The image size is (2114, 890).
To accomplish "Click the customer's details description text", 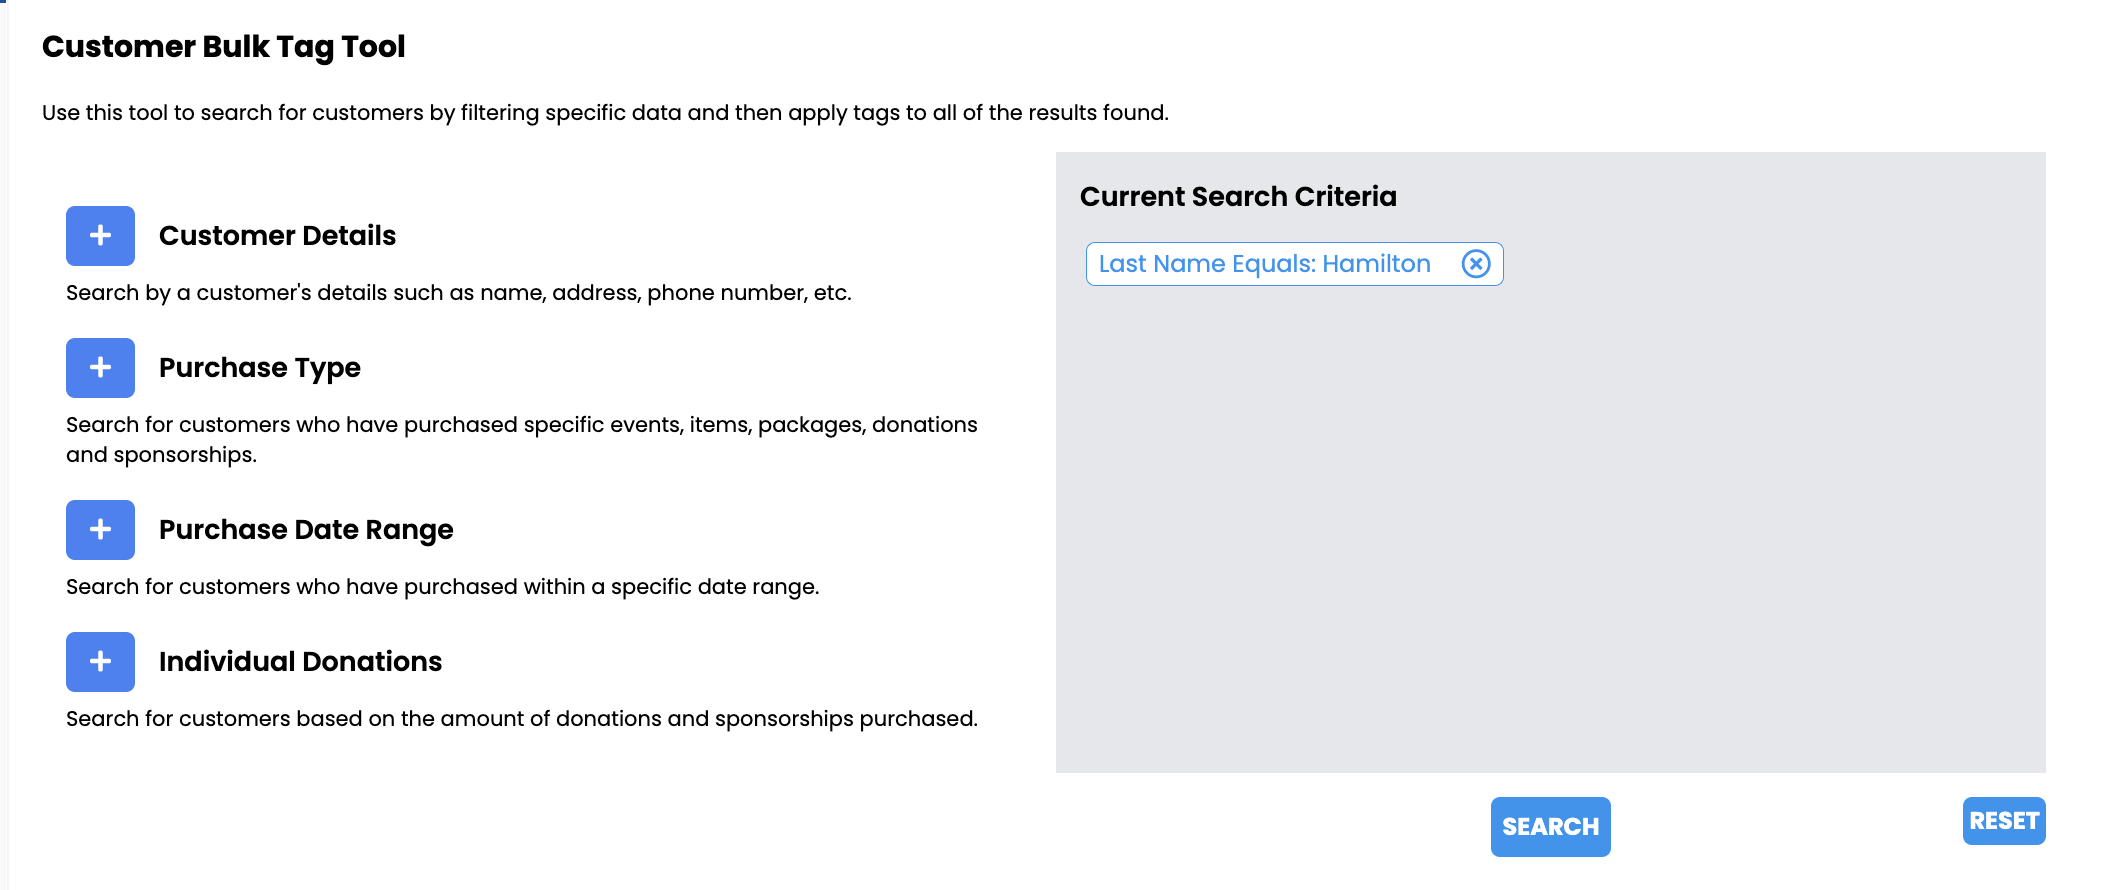I will point(459,293).
